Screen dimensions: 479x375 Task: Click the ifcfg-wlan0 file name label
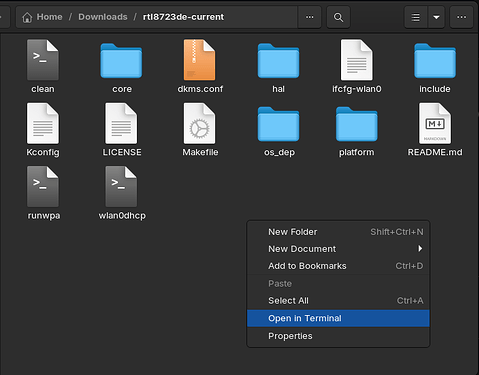[x=357, y=89]
